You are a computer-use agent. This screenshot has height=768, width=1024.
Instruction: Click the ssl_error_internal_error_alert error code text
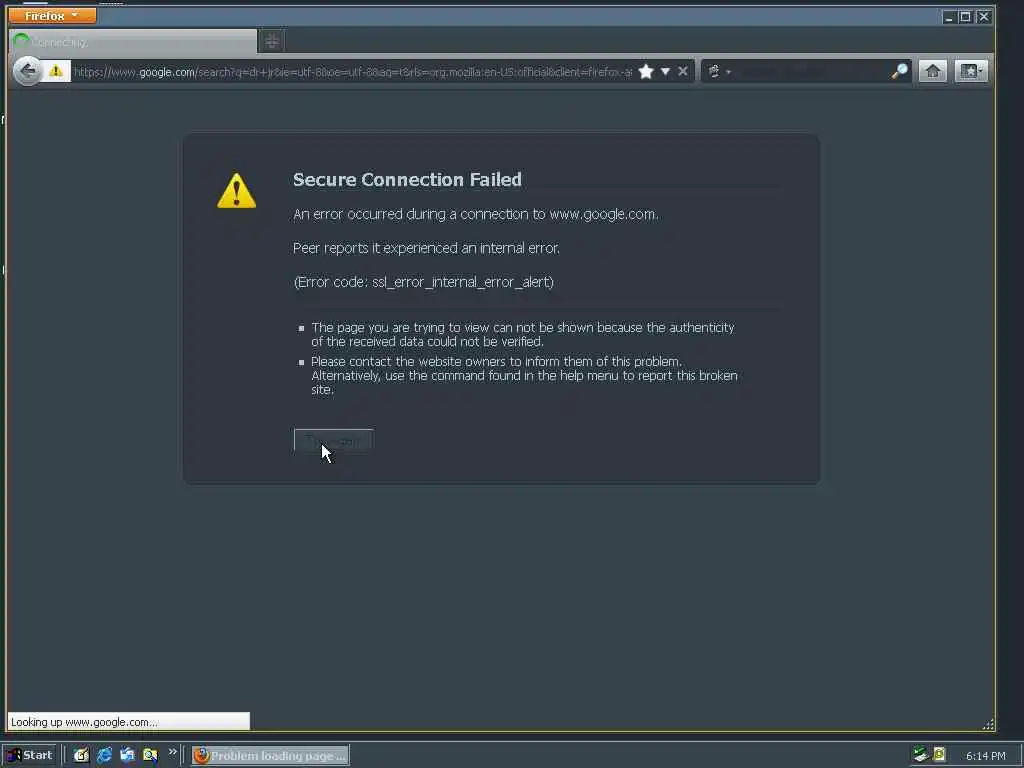pos(462,282)
